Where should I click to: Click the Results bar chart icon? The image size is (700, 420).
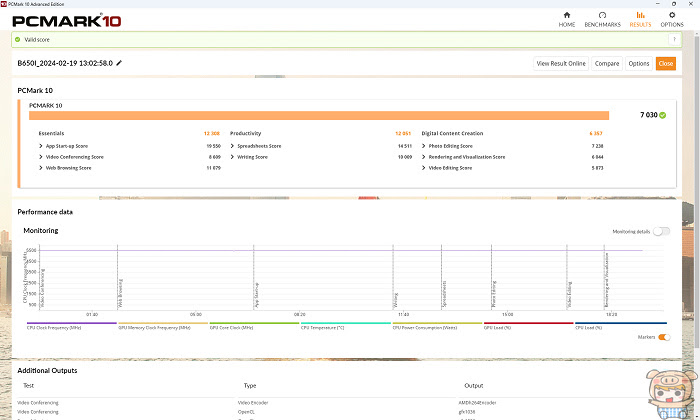point(640,15)
